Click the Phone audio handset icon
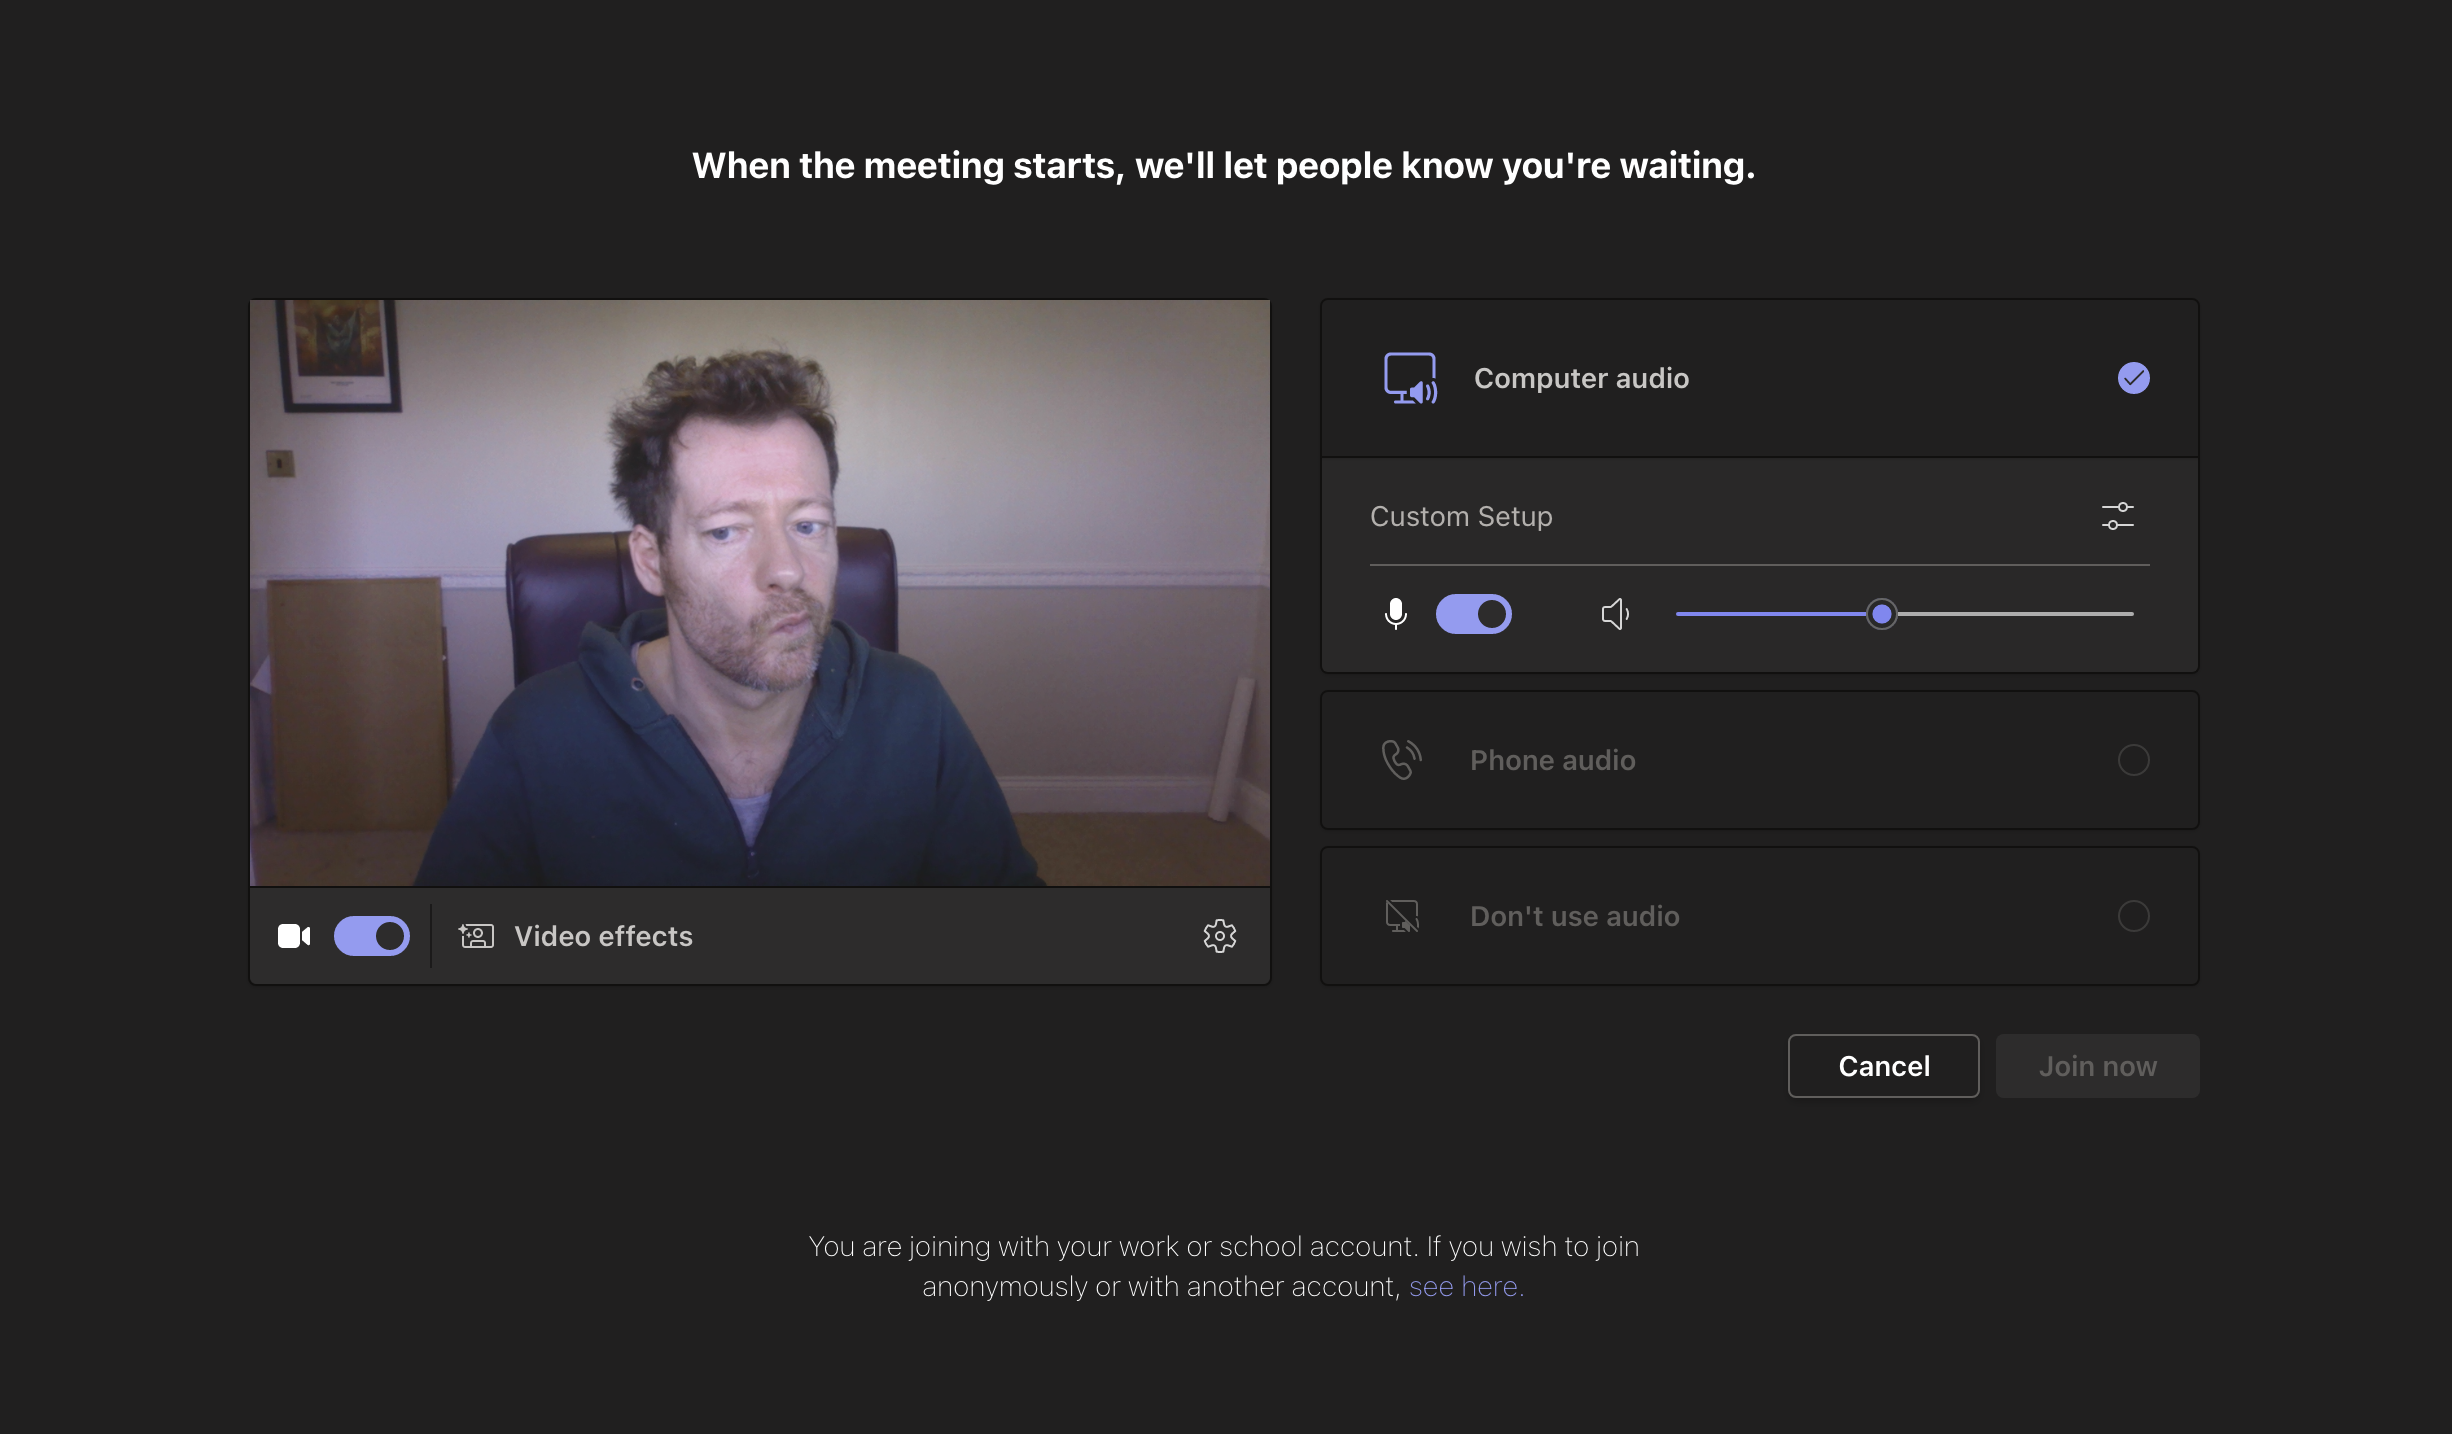This screenshot has width=2452, height=1434. tap(1402, 760)
